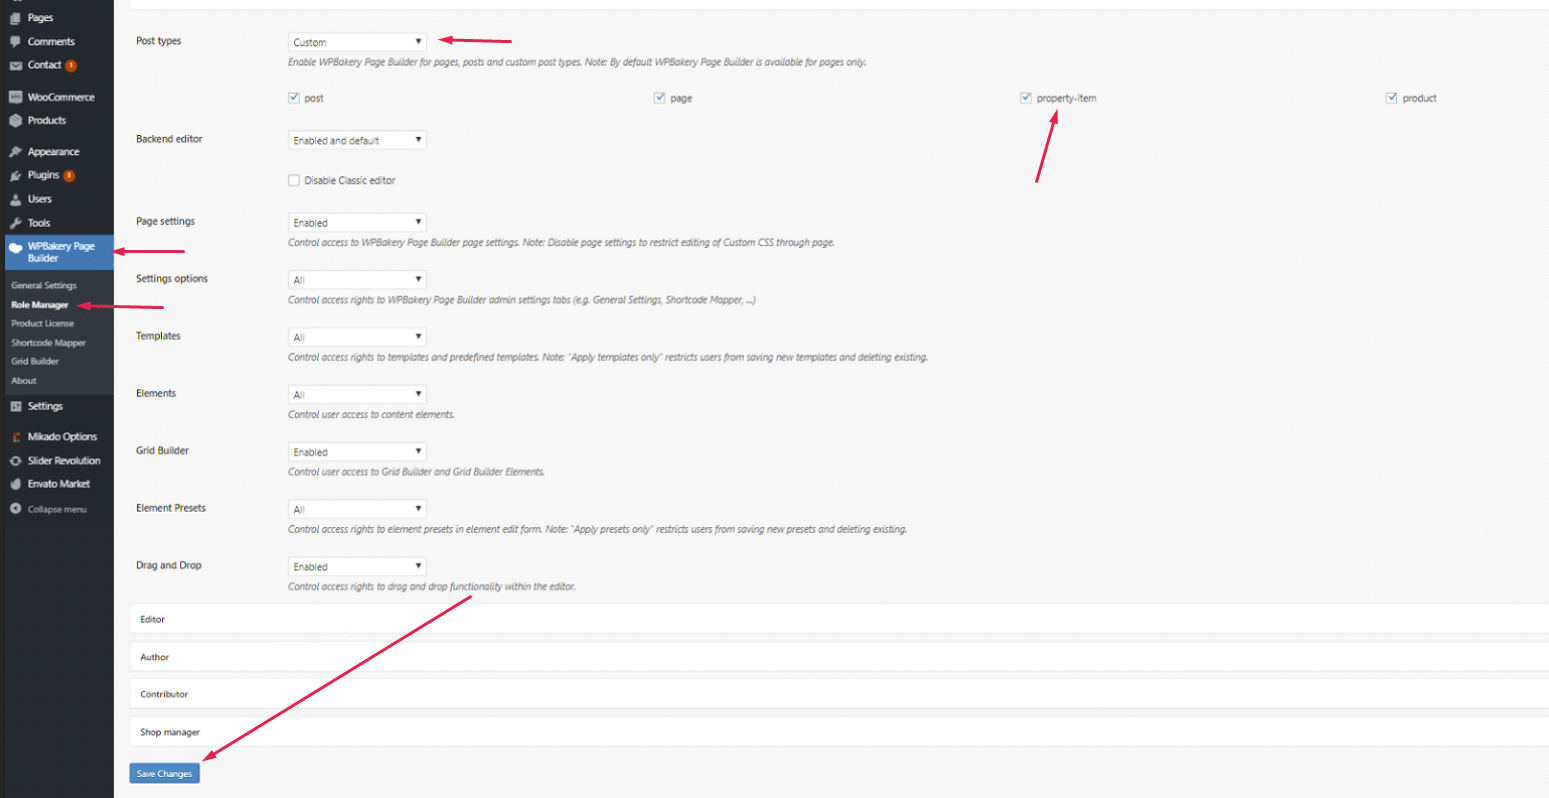Image resolution: width=1549 pixels, height=798 pixels.
Task: Click the Settings sliders icon
Action: click(15, 407)
